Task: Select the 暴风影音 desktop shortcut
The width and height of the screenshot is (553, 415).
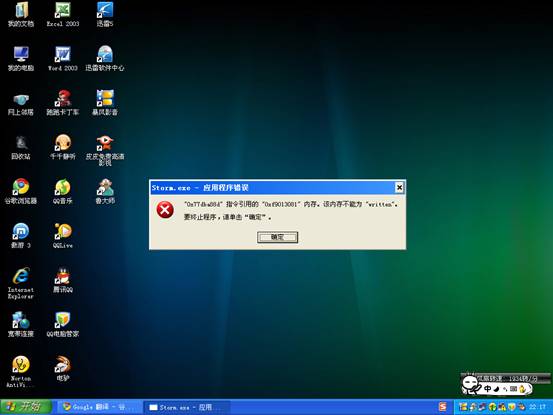Action: [x=105, y=103]
